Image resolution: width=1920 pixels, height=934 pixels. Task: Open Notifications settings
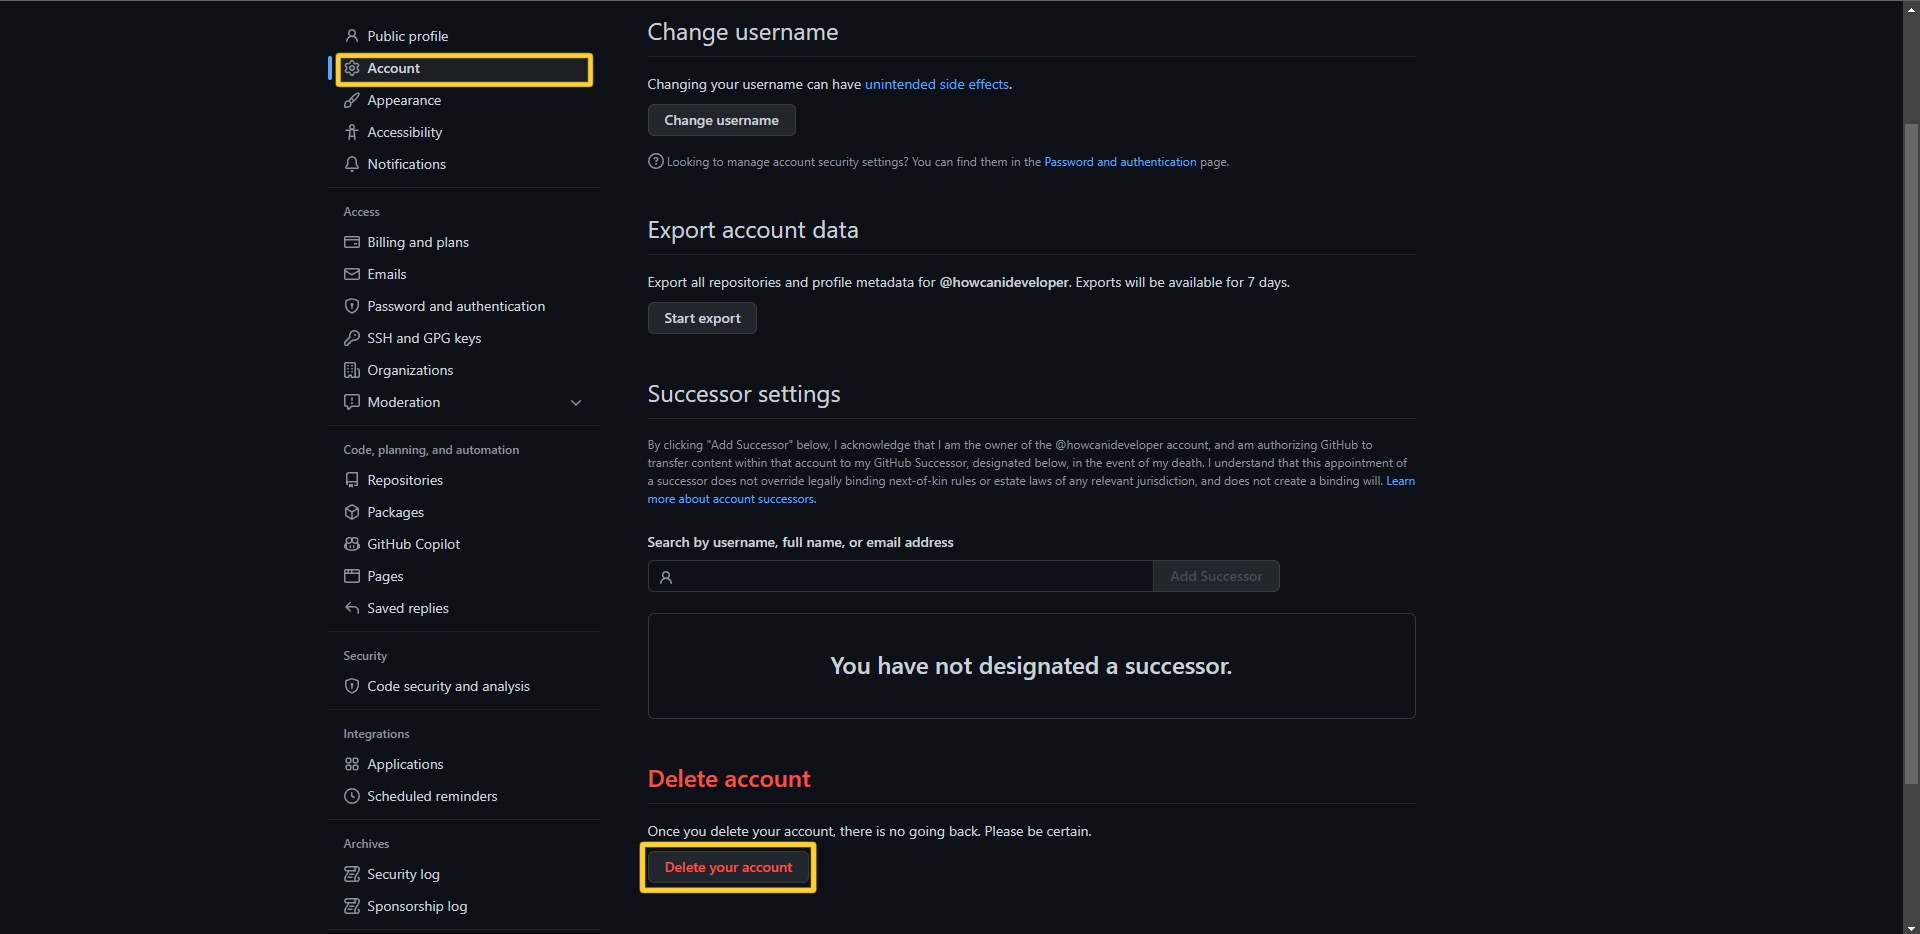coord(464,164)
